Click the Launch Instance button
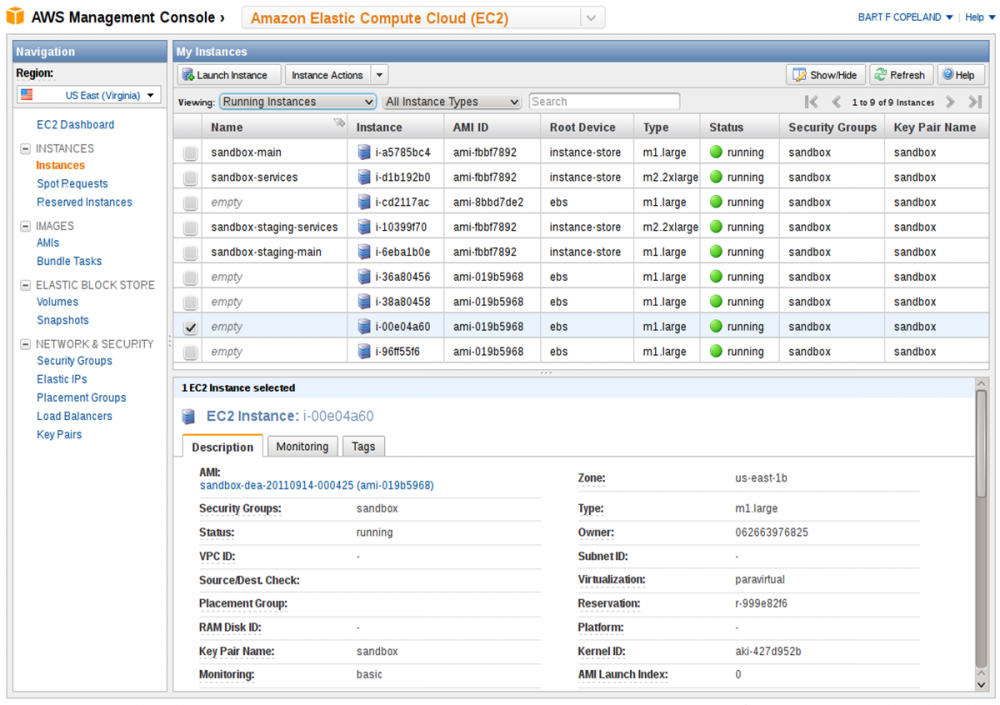This screenshot has width=1000, height=705. 229,75
